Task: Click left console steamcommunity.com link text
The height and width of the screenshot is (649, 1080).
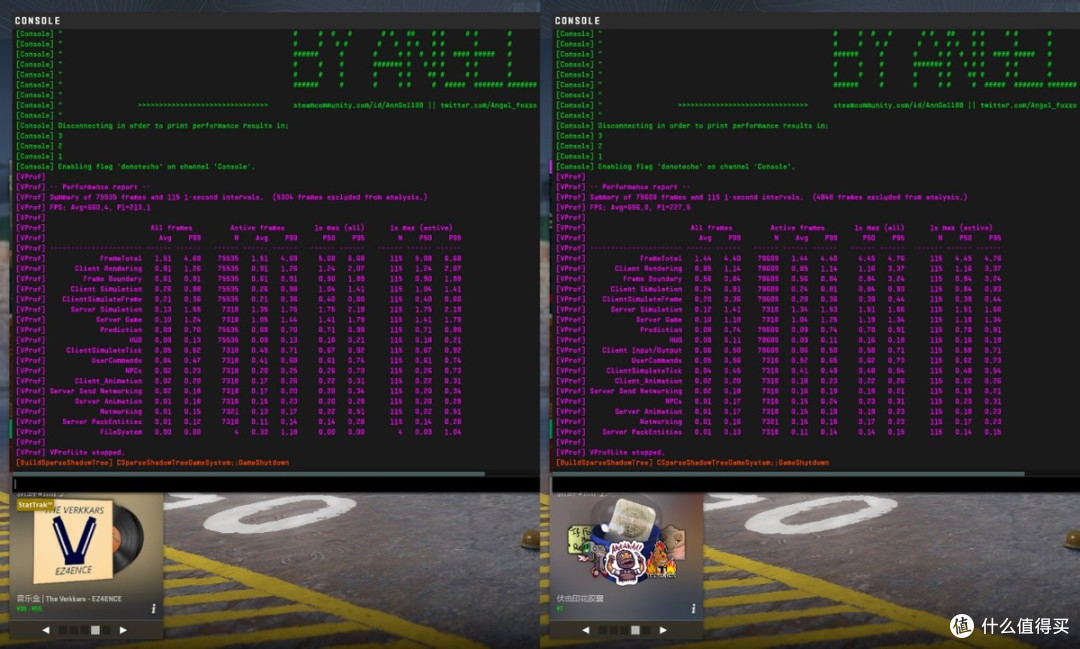Action: (358, 105)
